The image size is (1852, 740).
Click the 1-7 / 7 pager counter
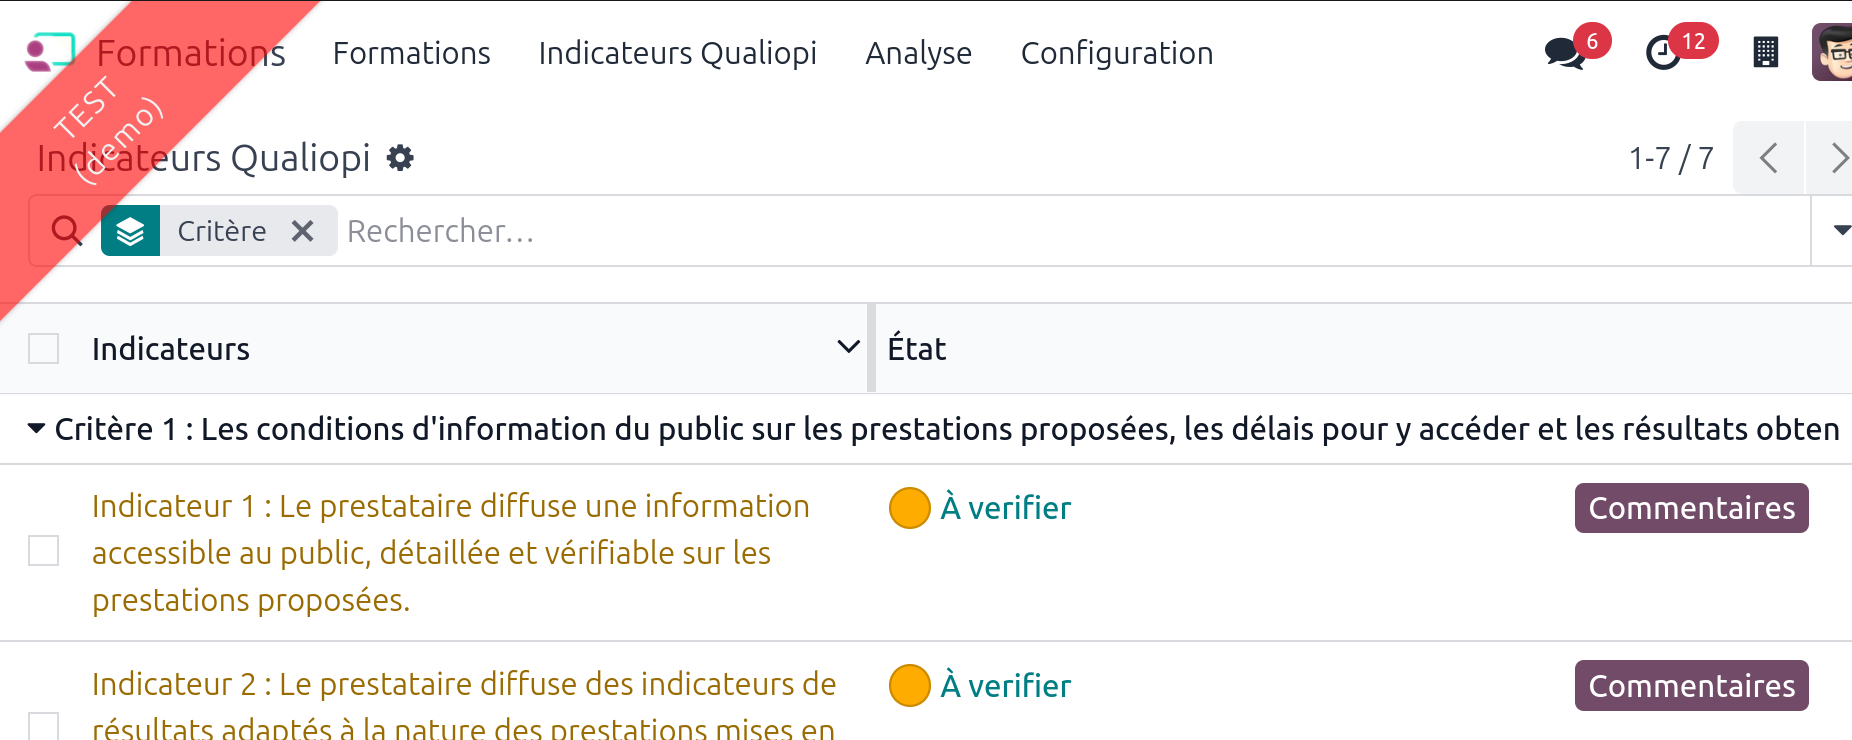click(x=1671, y=158)
